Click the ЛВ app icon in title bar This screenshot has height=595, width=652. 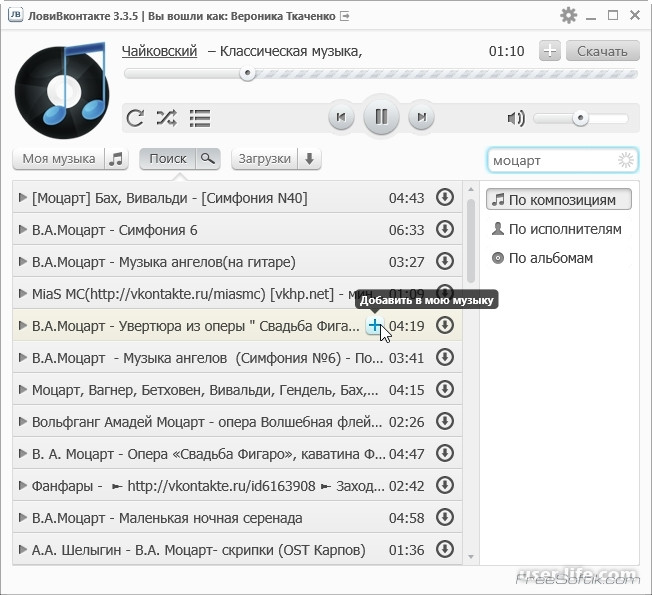15,15
